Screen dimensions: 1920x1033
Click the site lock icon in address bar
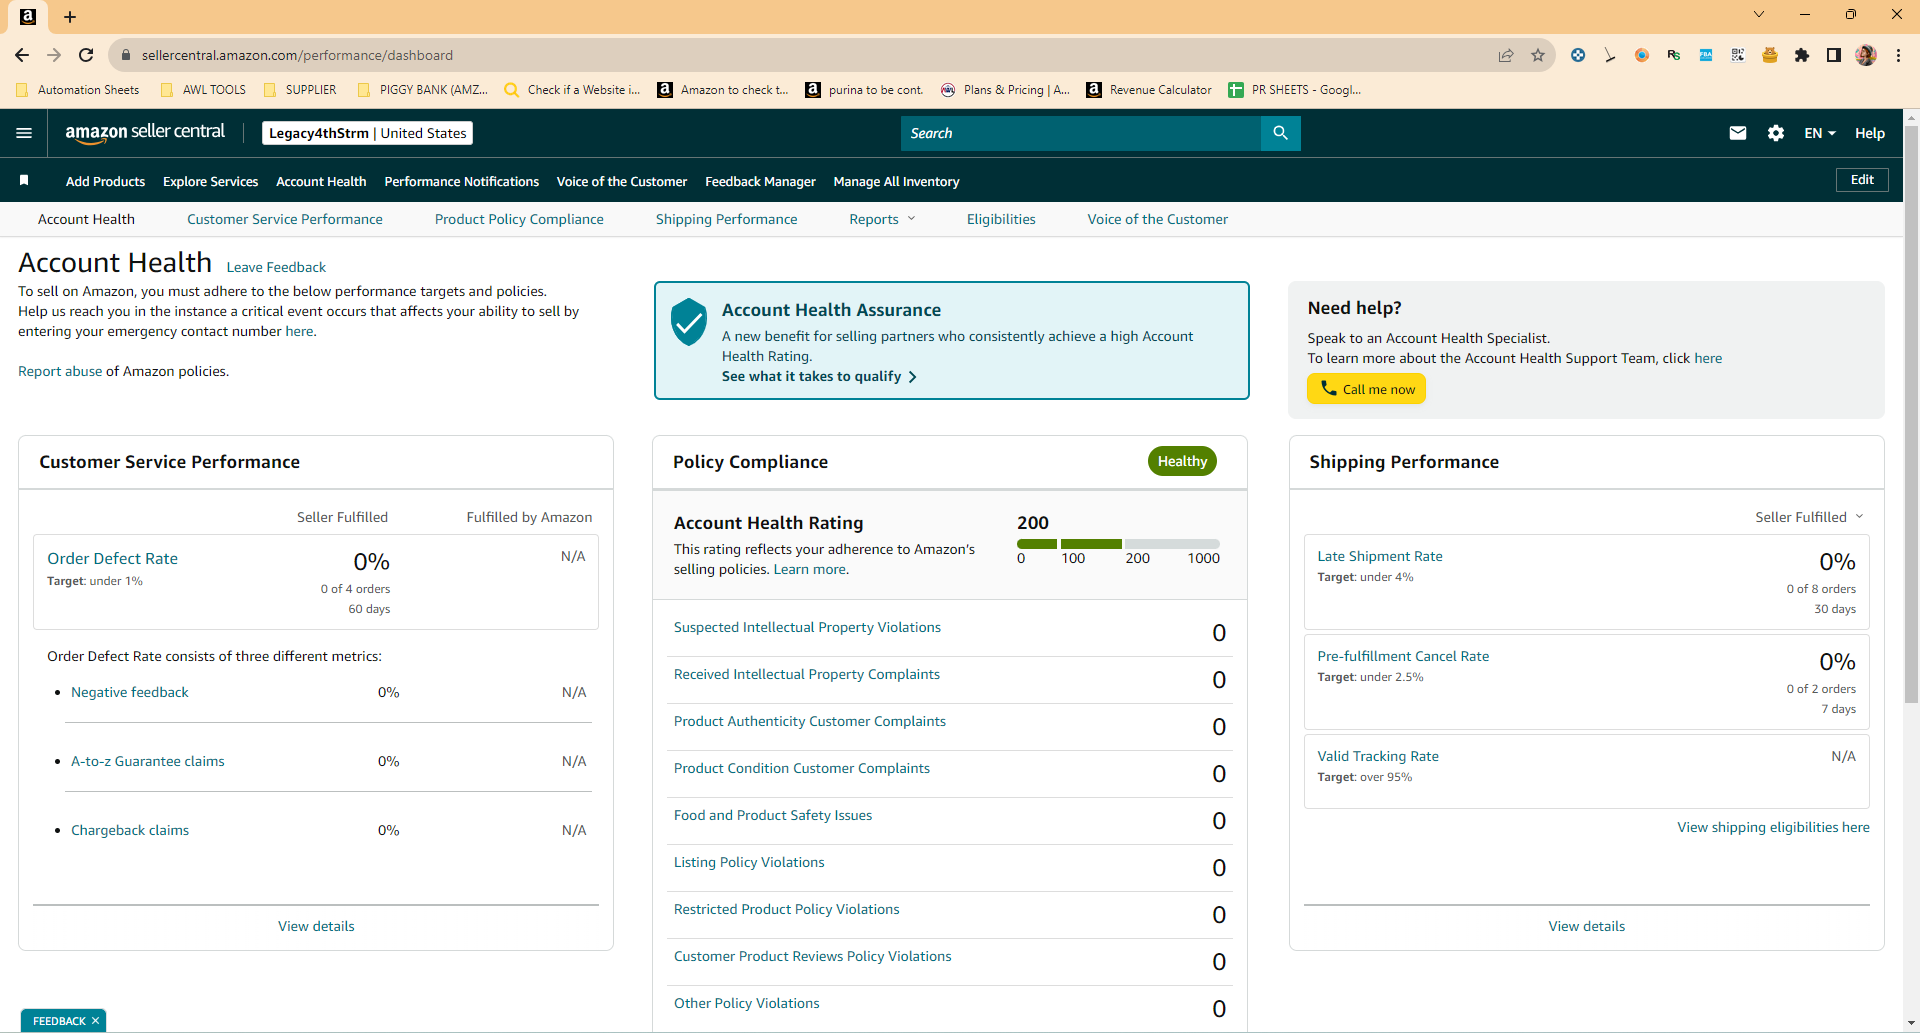(126, 55)
